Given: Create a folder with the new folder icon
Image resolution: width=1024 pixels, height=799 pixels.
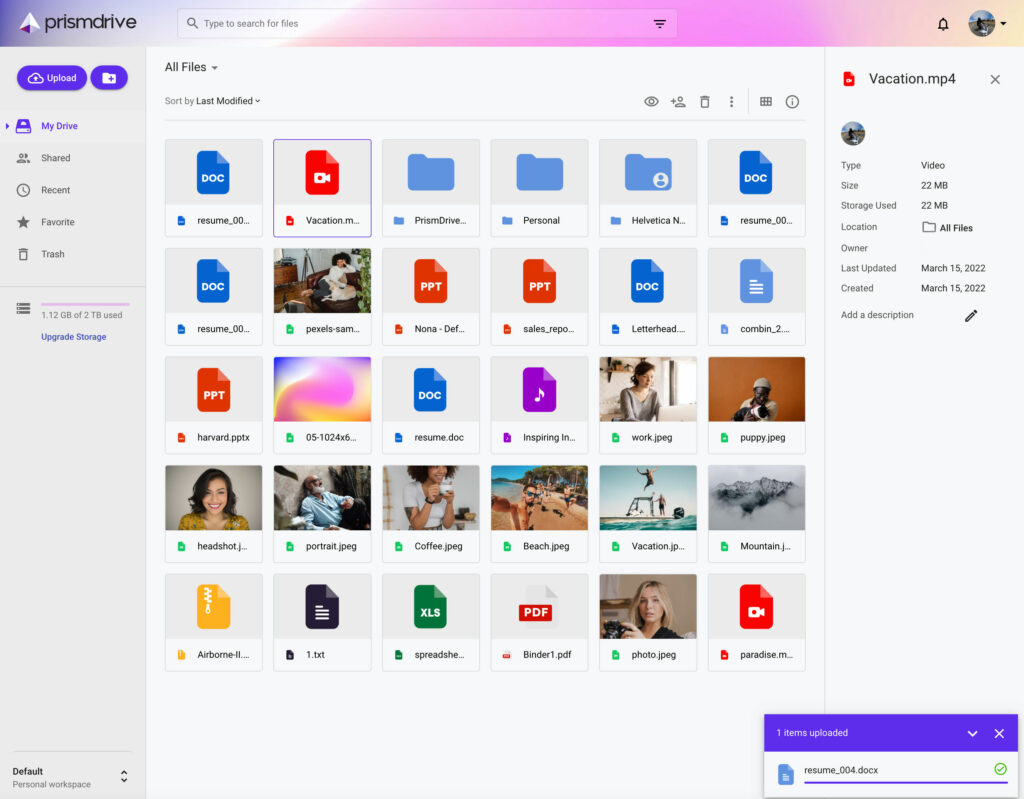Looking at the screenshot, I should [109, 77].
